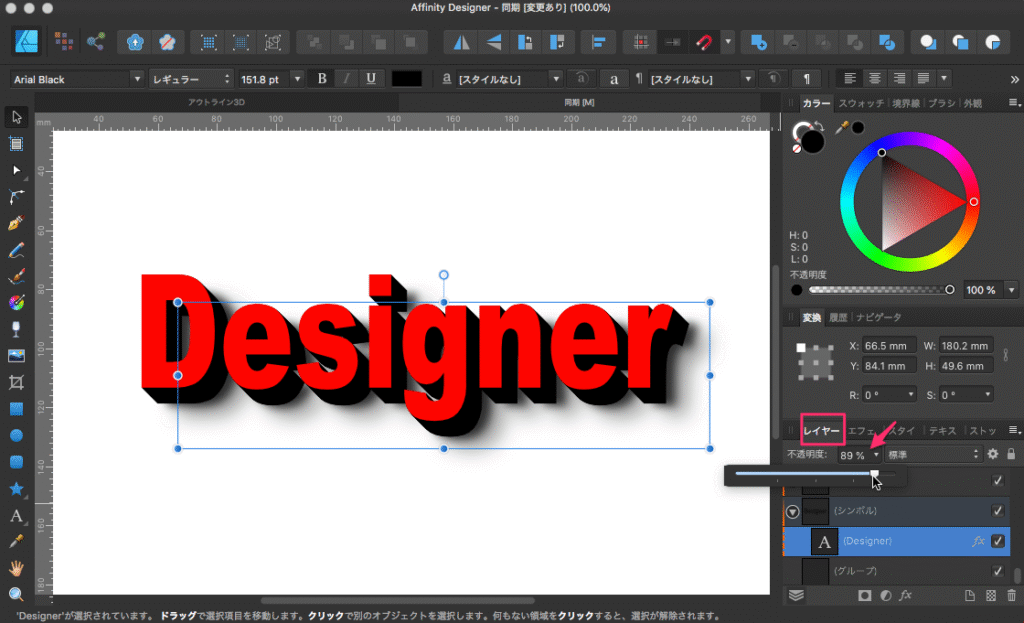
Task: Toggle visibility of the (Designer) layer
Action: pyautogui.click(x=997, y=541)
